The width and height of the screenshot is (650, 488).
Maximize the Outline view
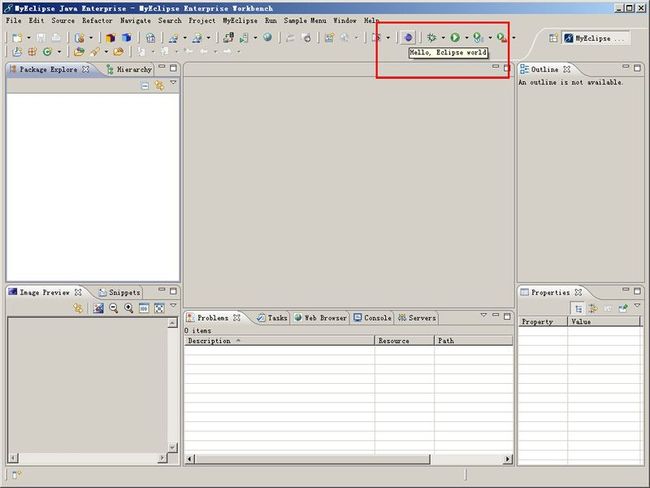(637, 68)
